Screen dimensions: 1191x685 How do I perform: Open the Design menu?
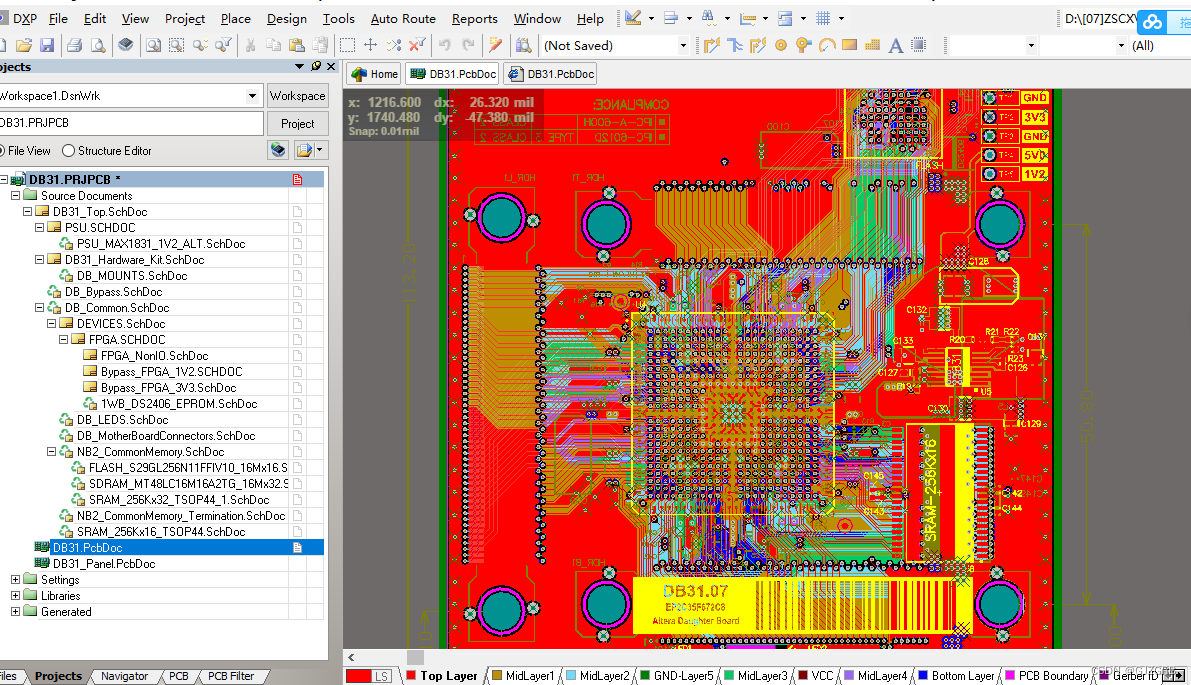[287, 18]
